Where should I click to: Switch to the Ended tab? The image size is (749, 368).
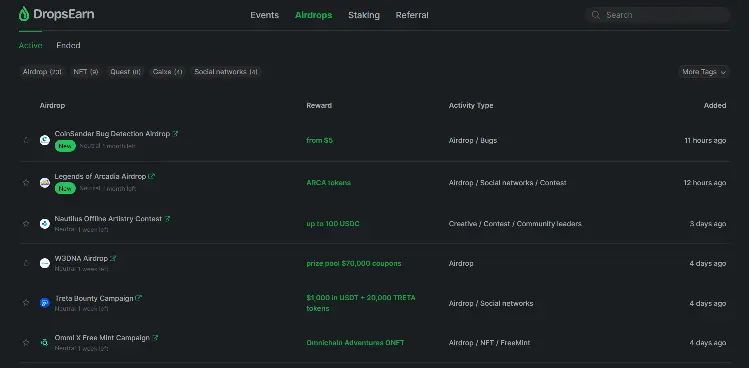click(68, 45)
